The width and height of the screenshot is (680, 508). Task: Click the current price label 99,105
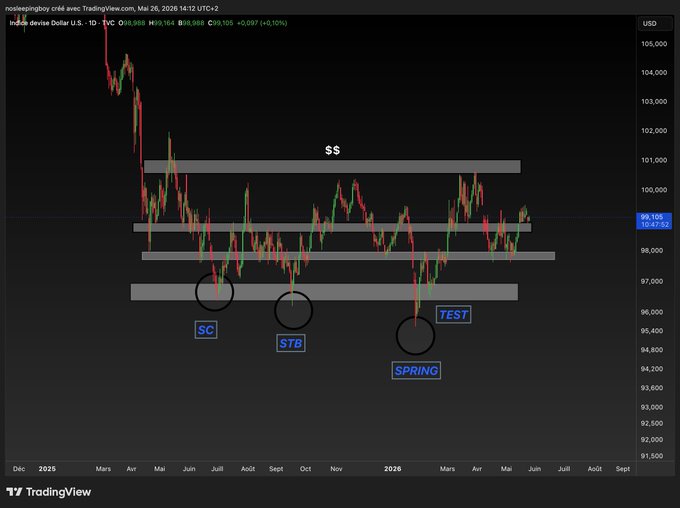click(654, 221)
